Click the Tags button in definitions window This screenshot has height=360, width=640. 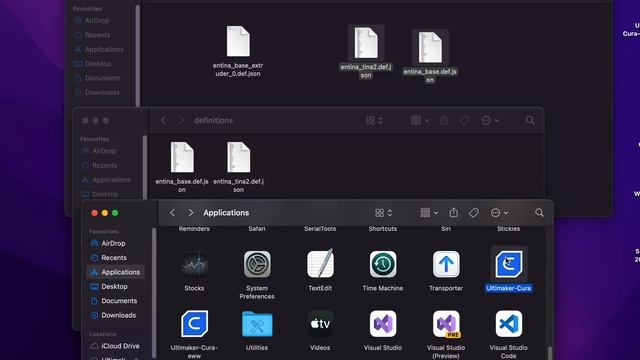(464, 120)
